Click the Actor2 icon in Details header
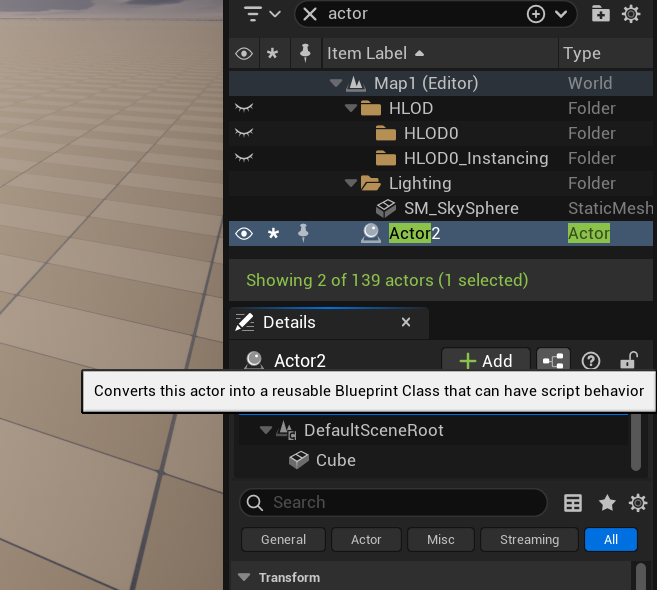Screen dimensions: 657x590 tap(254, 360)
